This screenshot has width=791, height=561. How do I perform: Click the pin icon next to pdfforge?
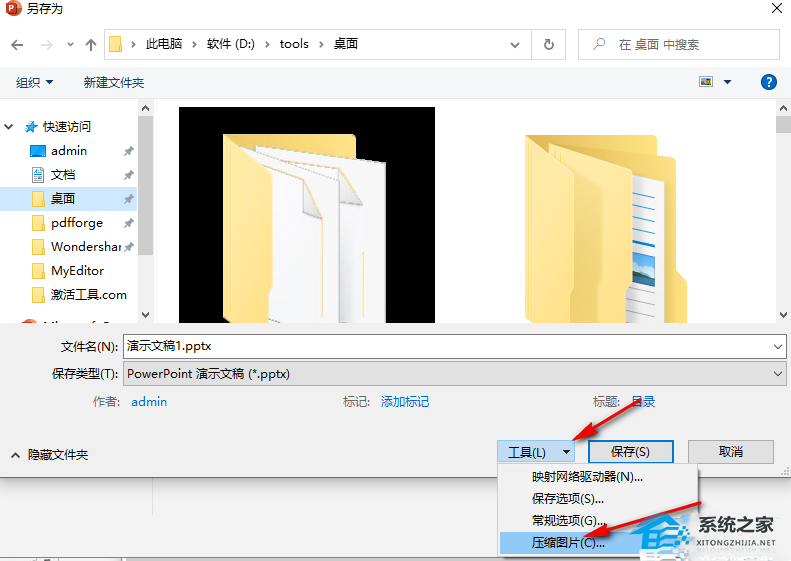tap(129, 222)
